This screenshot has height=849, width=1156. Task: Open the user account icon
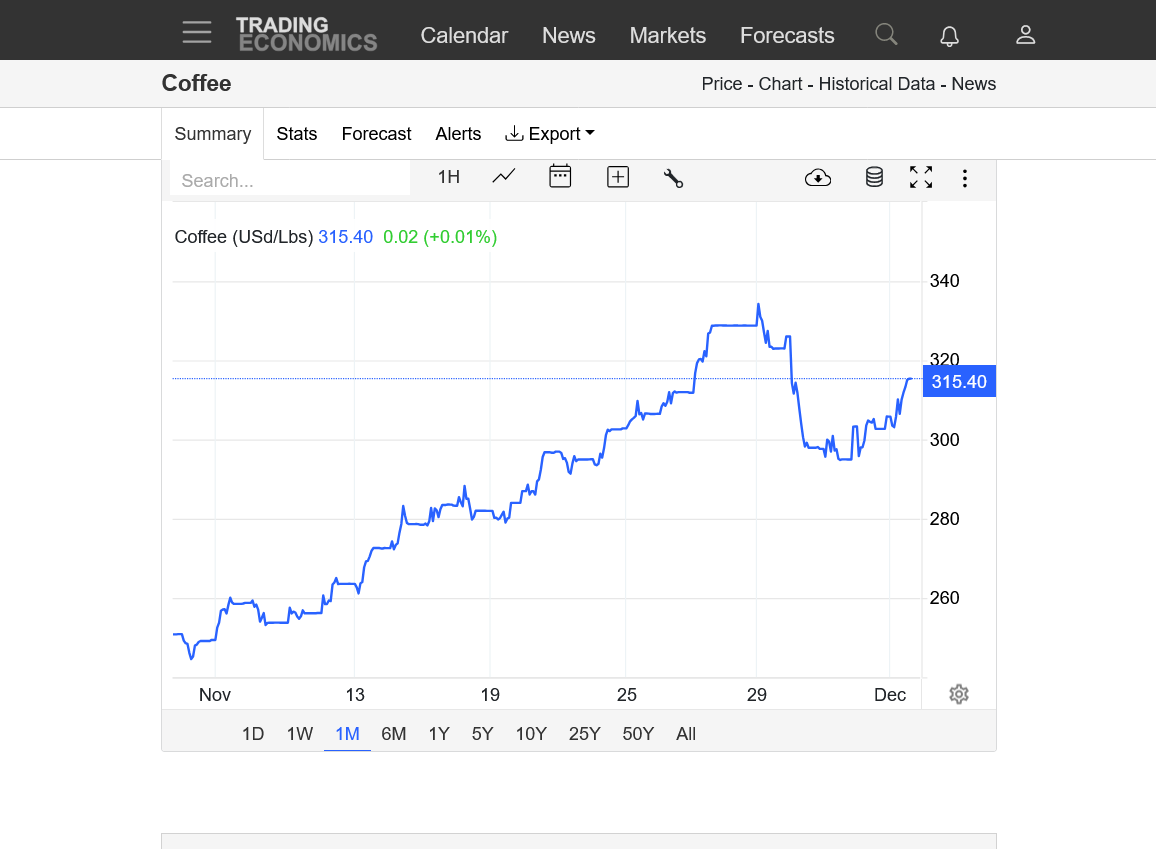tap(1025, 35)
